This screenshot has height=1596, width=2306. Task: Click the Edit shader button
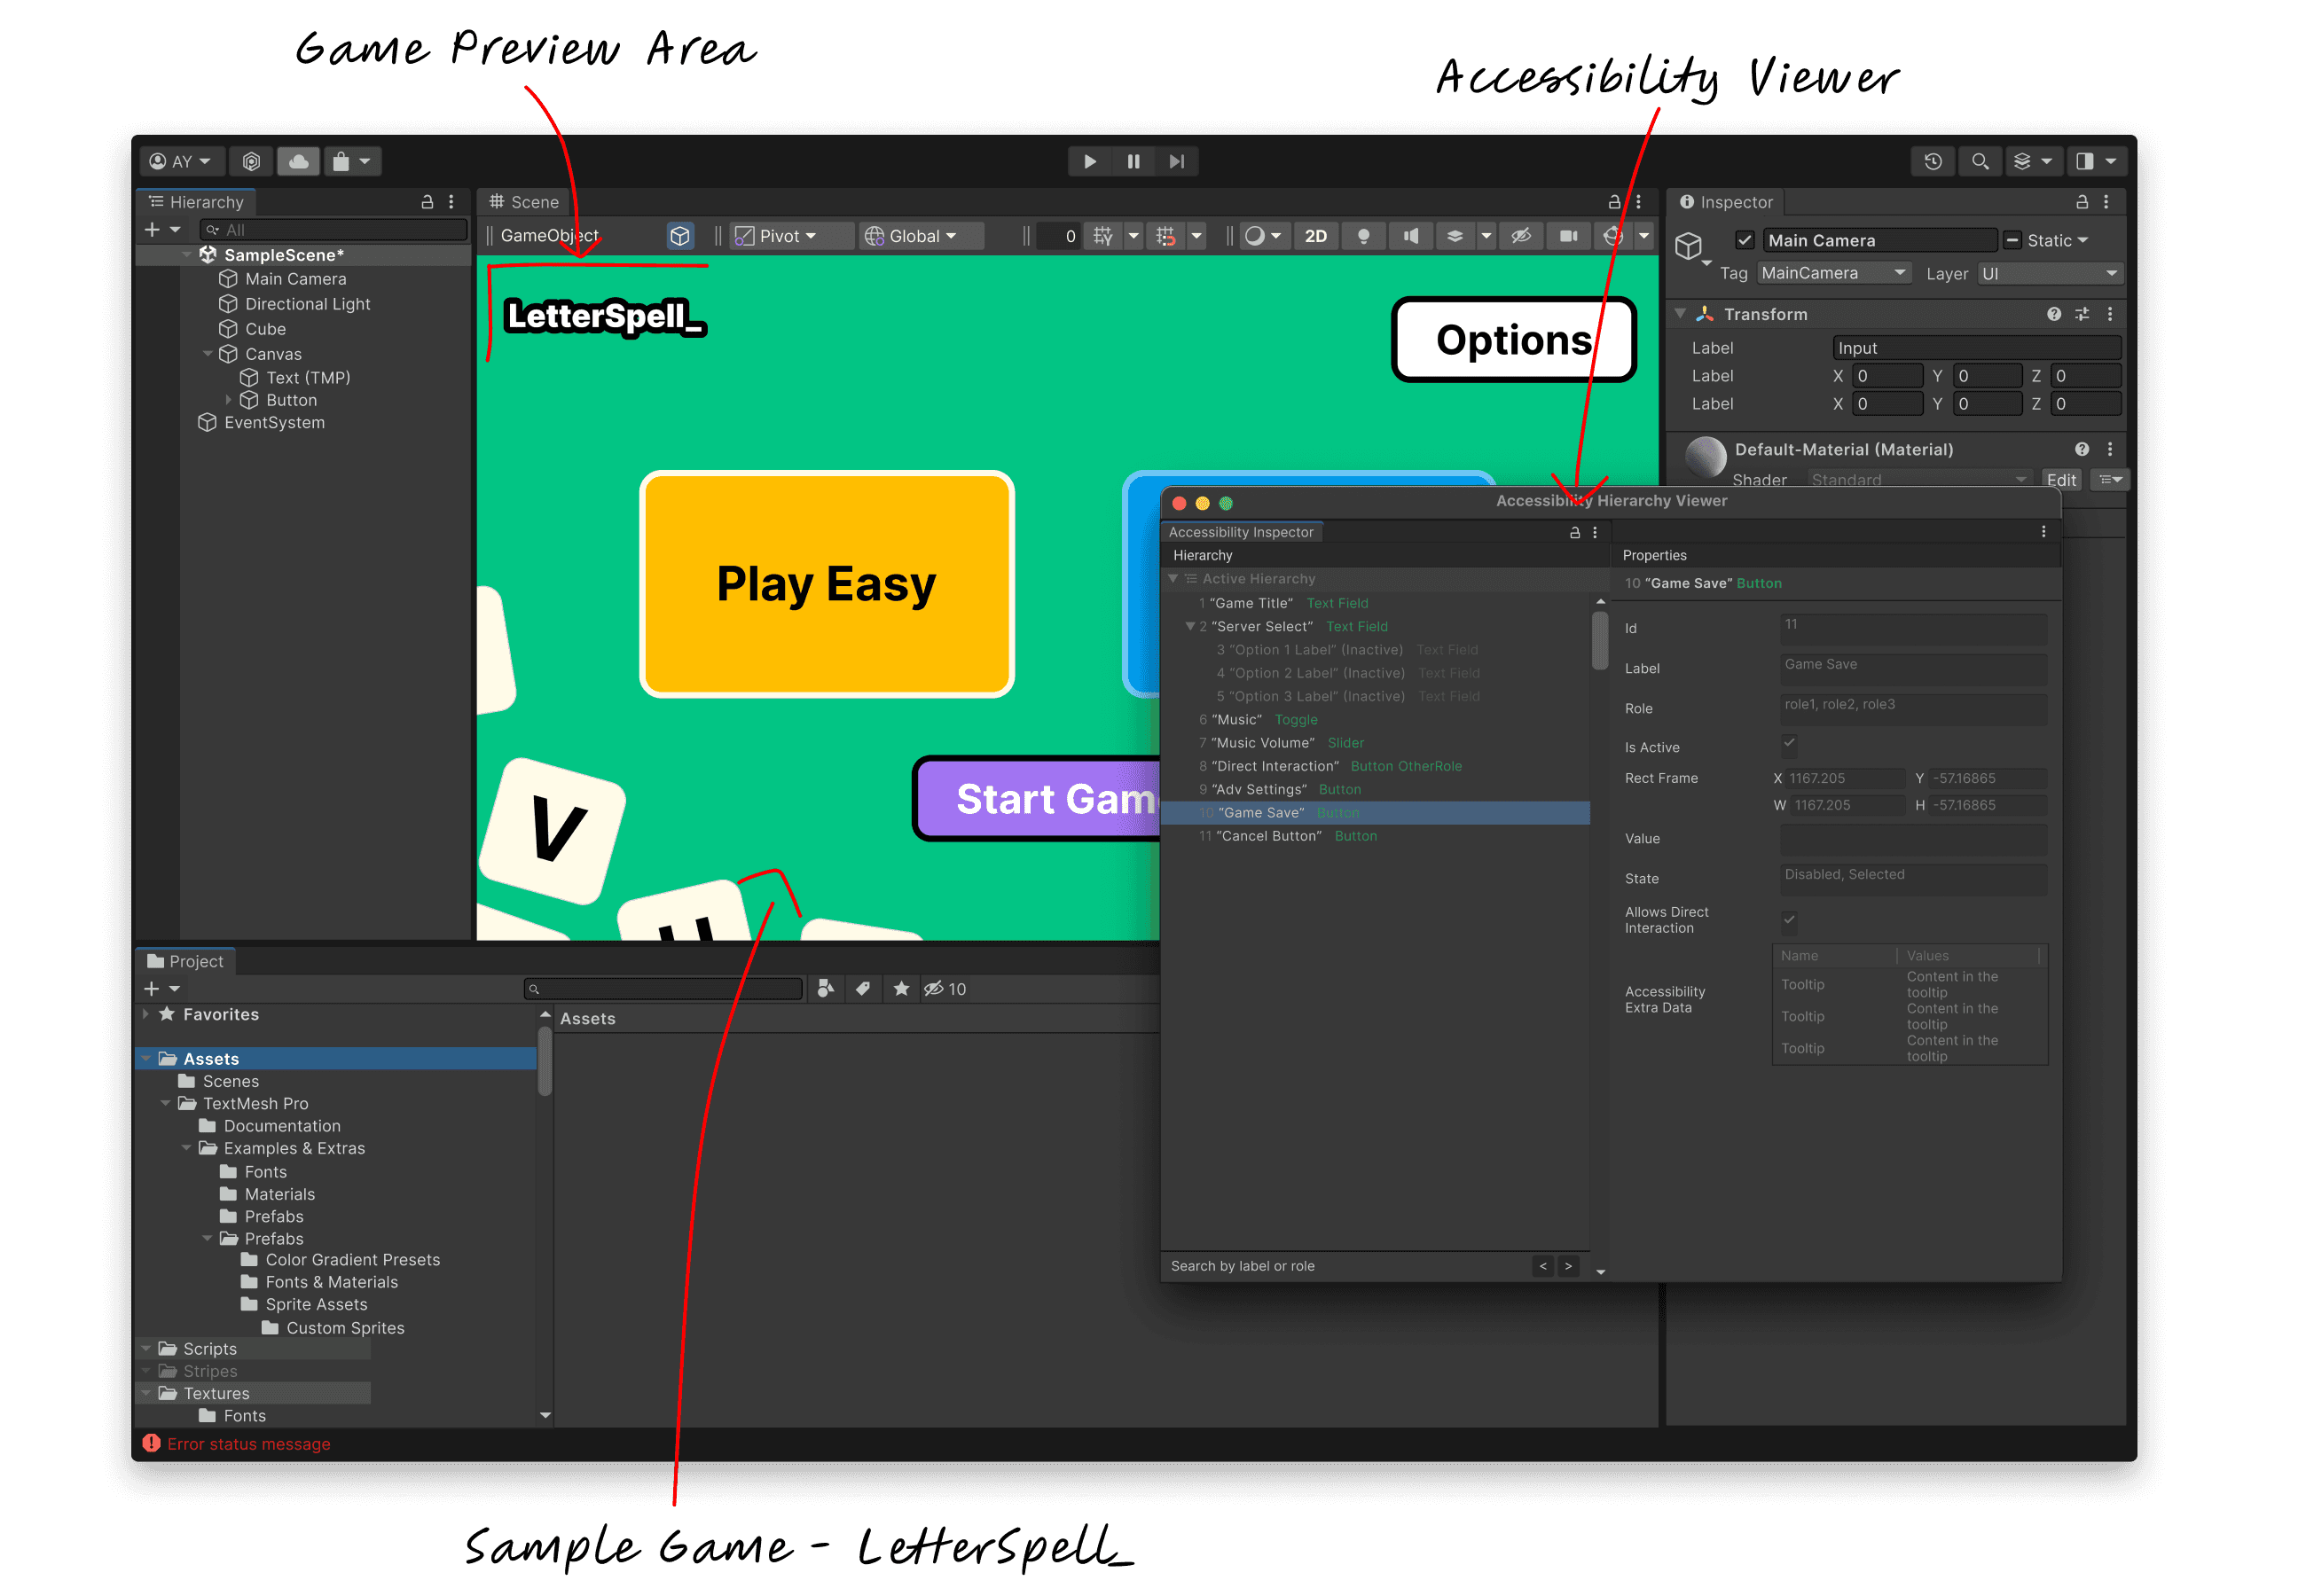click(x=2061, y=480)
